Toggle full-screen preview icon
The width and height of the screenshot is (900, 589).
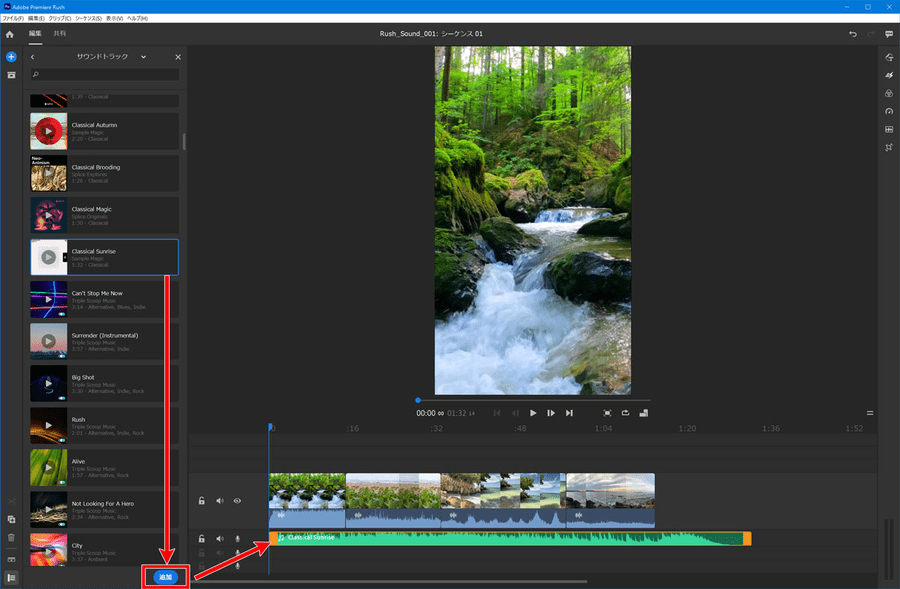click(x=607, y=413)
